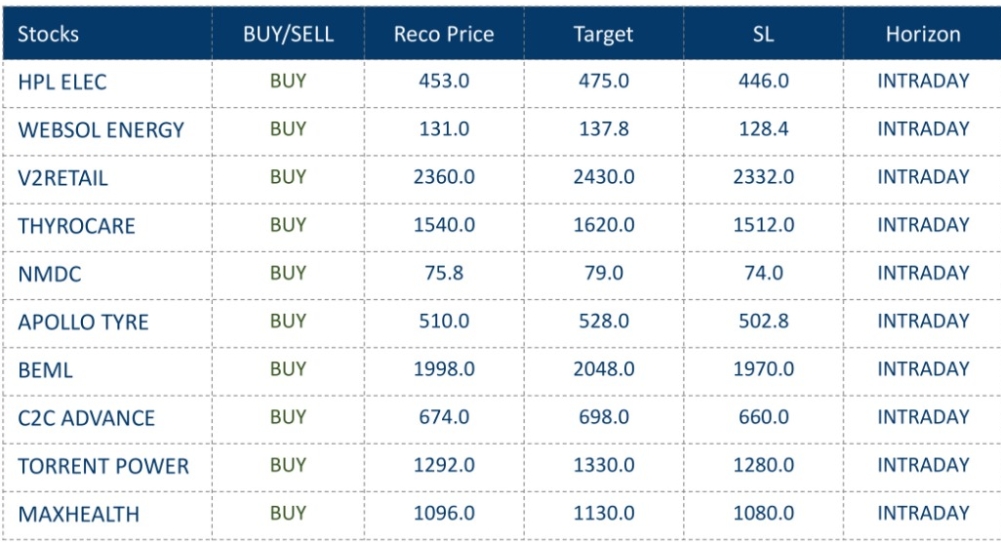Screen dimensions: 1001x543
Task: Click the Horizon column header
Action: [x=922, y=34]
